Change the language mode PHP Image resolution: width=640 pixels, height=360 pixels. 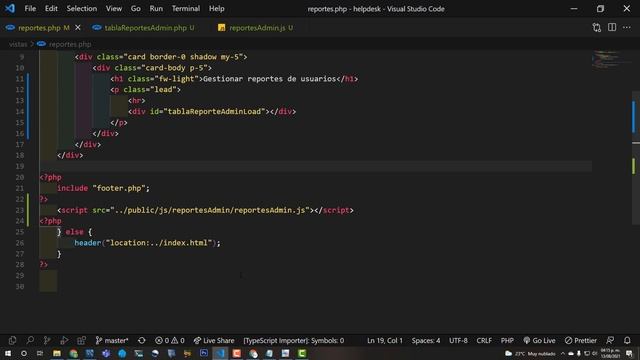(x=507, y=340)
